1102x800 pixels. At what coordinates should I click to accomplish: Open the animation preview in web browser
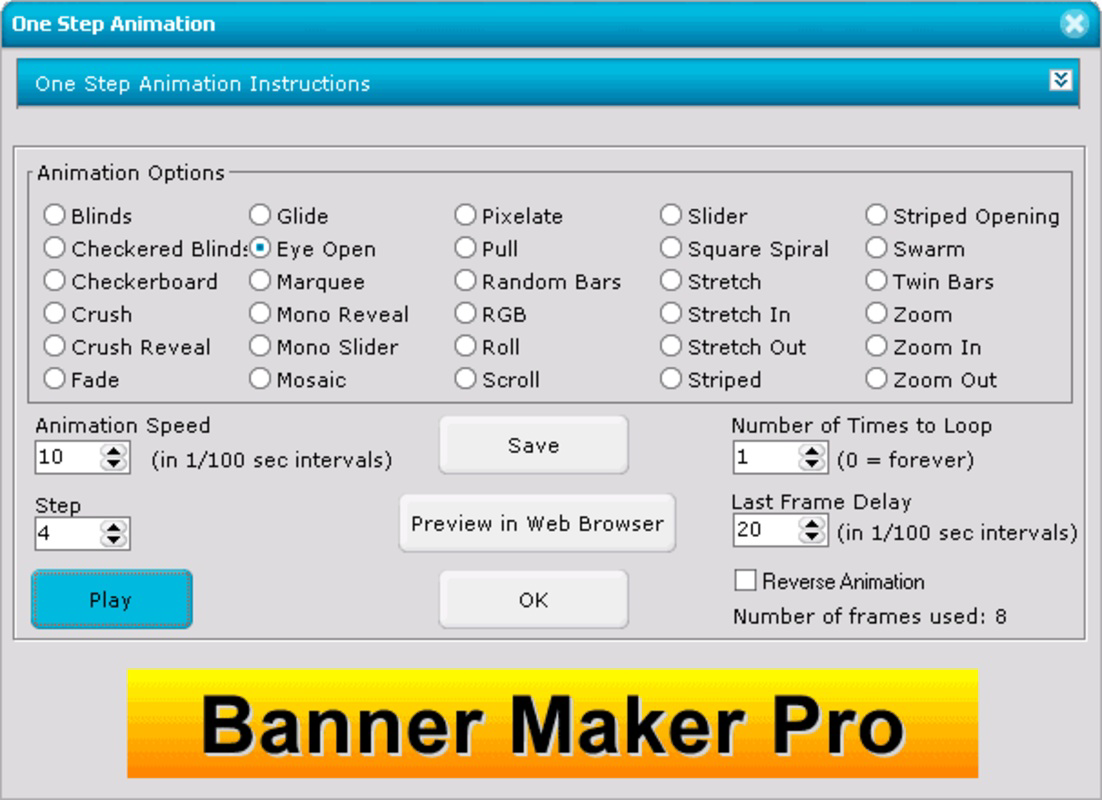[x=536, y=522]
